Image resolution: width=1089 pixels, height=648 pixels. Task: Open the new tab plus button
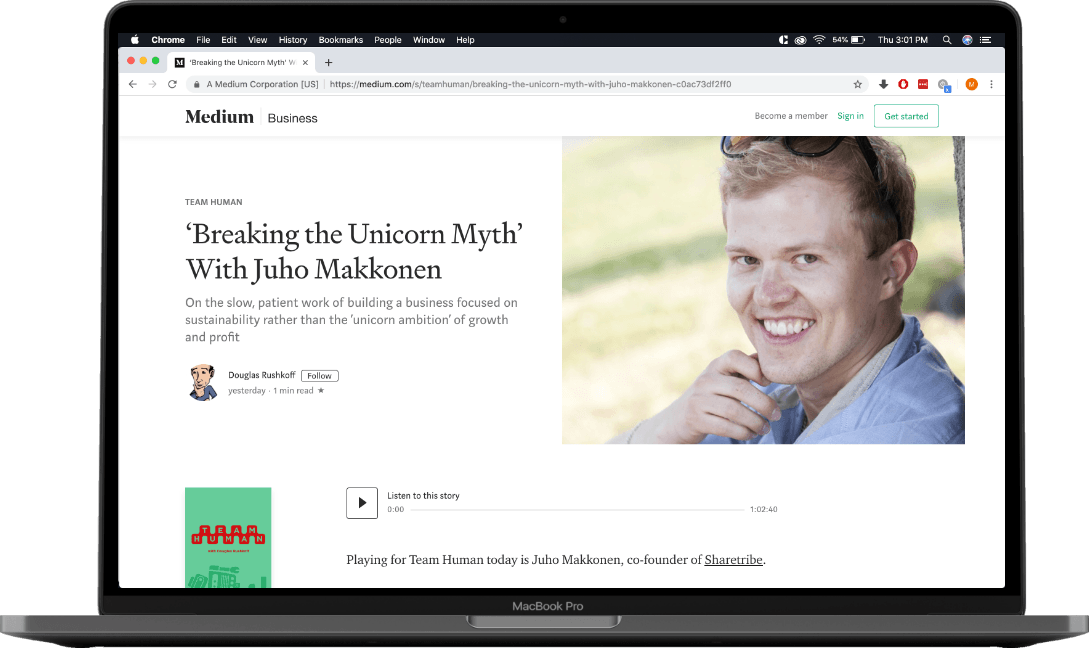328,62
